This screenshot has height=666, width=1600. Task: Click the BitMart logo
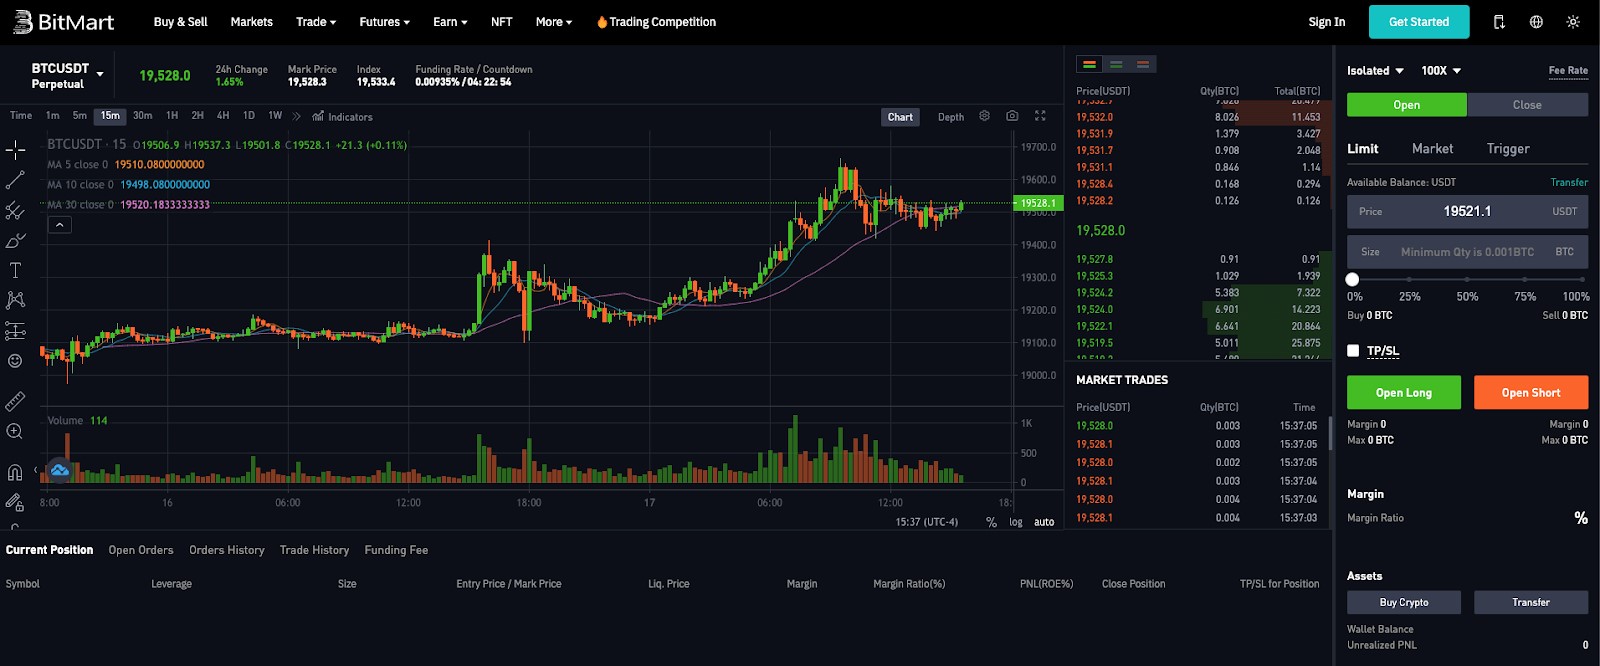[63, 21]
